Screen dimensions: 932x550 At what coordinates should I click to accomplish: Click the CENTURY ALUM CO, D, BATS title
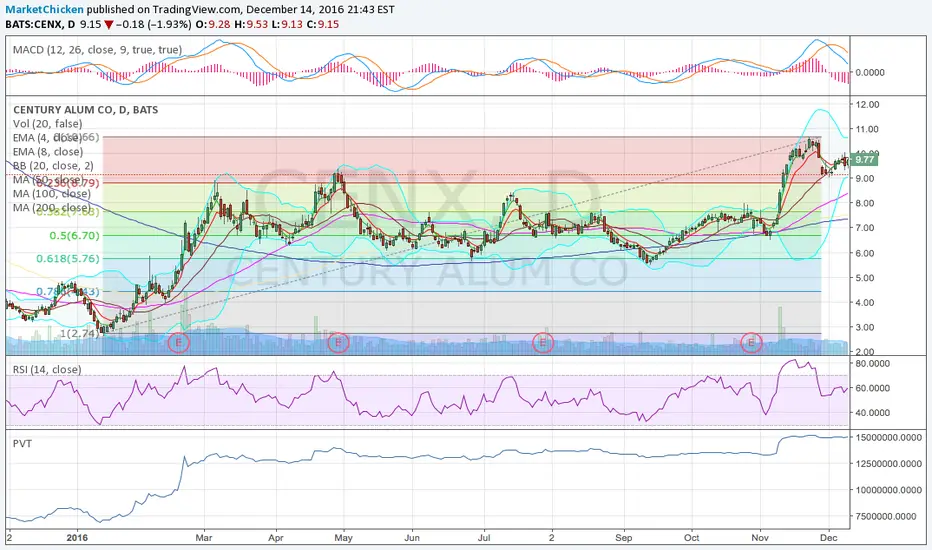point(86,110)
